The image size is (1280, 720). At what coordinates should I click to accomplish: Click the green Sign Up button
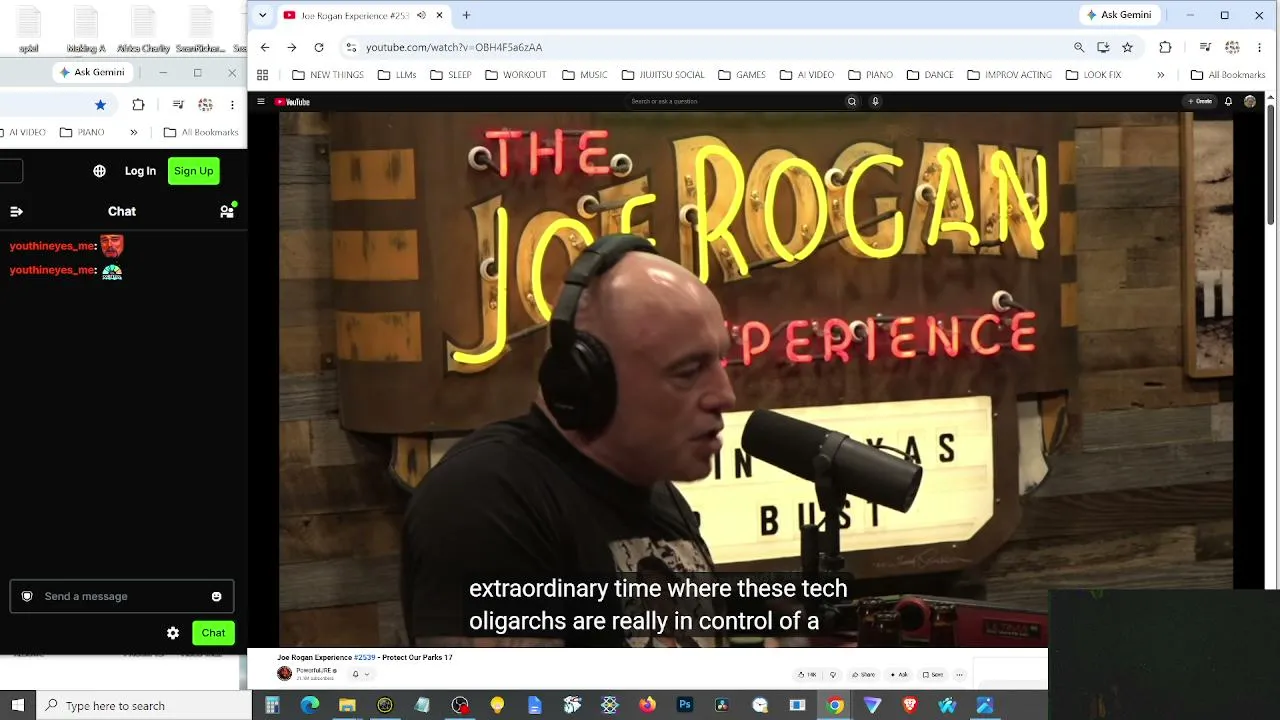click(194, 171)
